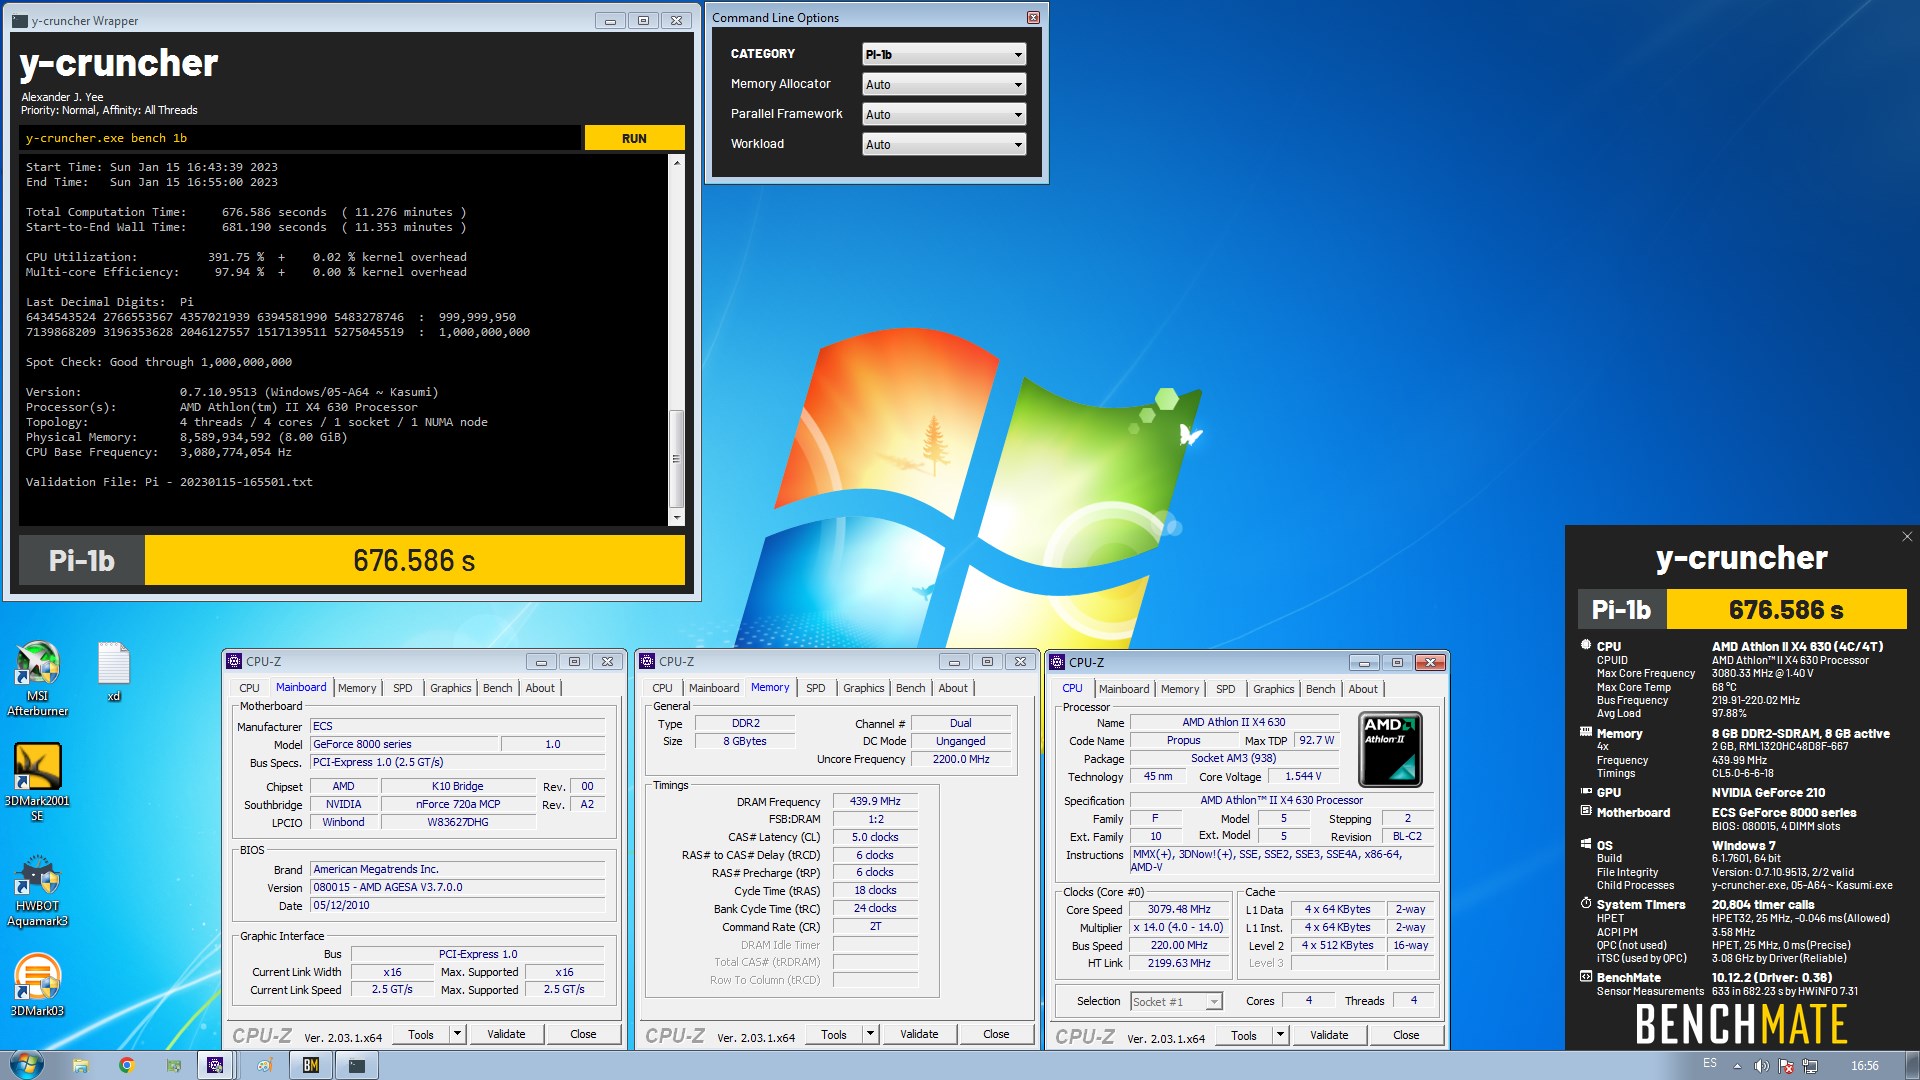Click BenchMate CPU section icon
Screen dimensions: 1920x1080
click(1586, 646)
